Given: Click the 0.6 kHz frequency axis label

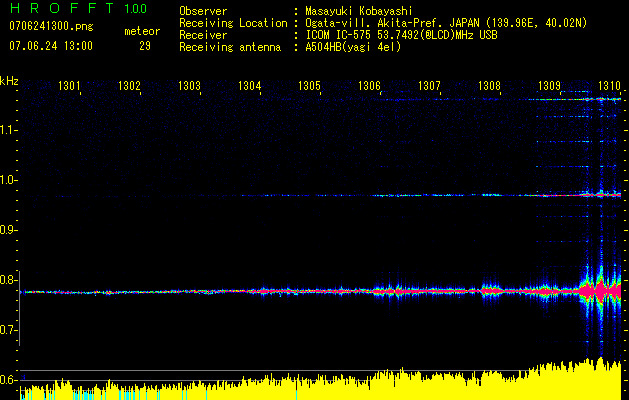Looking at the screenshot, I should [9, 380].
